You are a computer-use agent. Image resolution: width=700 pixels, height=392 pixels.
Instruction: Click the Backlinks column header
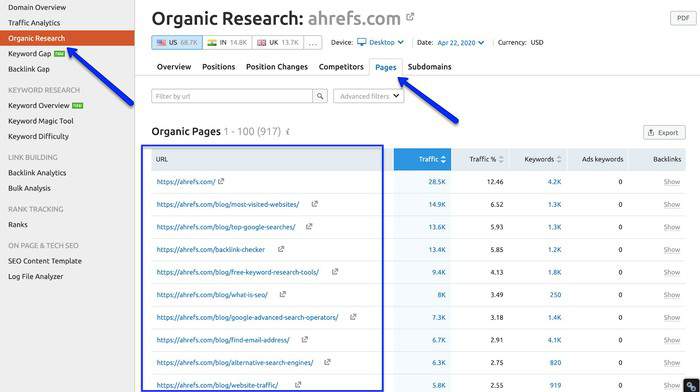[667, 159]
